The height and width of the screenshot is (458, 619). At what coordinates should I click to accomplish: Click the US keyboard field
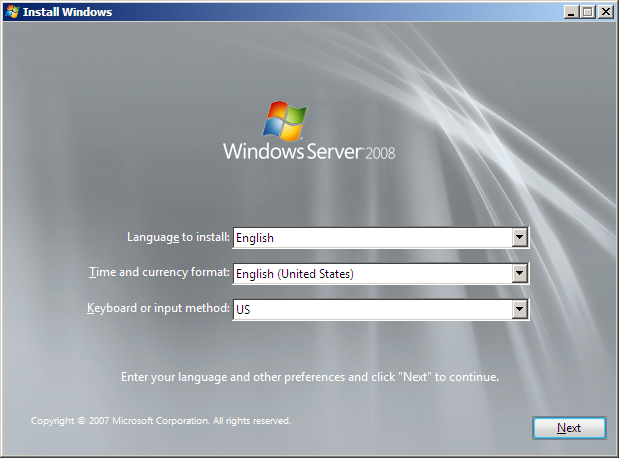pyautogui.click(x=381, y=309)
